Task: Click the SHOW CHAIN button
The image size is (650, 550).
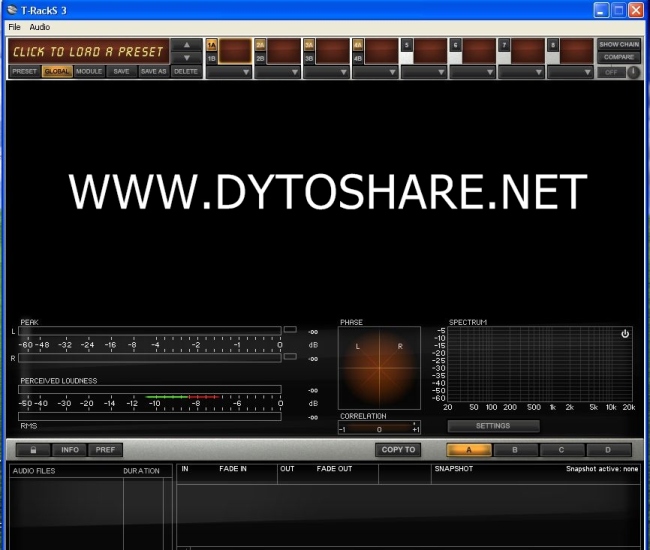Action: 619,44
